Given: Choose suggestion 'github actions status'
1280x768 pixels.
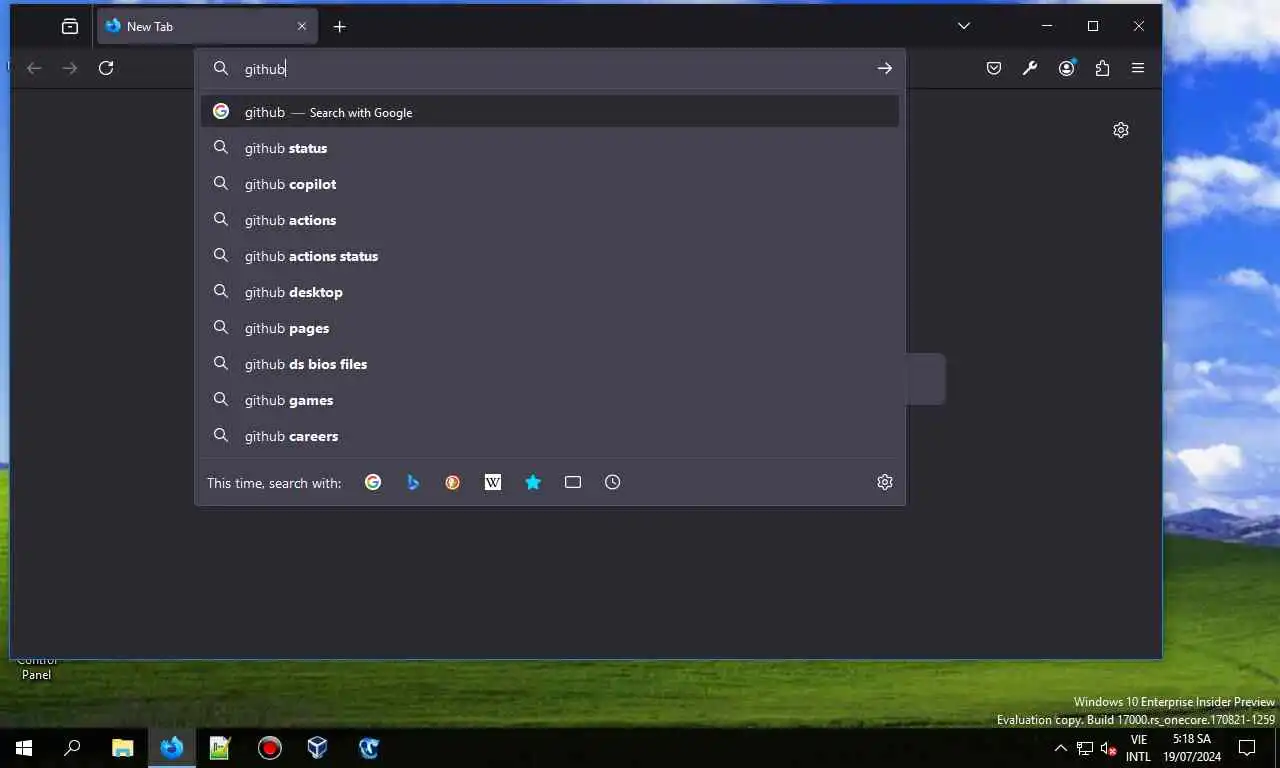Looking at the screenshot, I should (x=550, y=256).
